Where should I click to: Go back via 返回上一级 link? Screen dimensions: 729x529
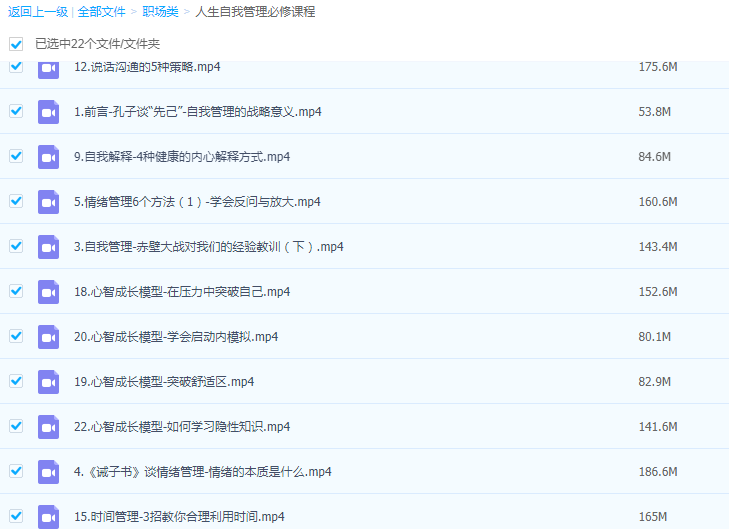pyautogui.click(x=37, y=12)
